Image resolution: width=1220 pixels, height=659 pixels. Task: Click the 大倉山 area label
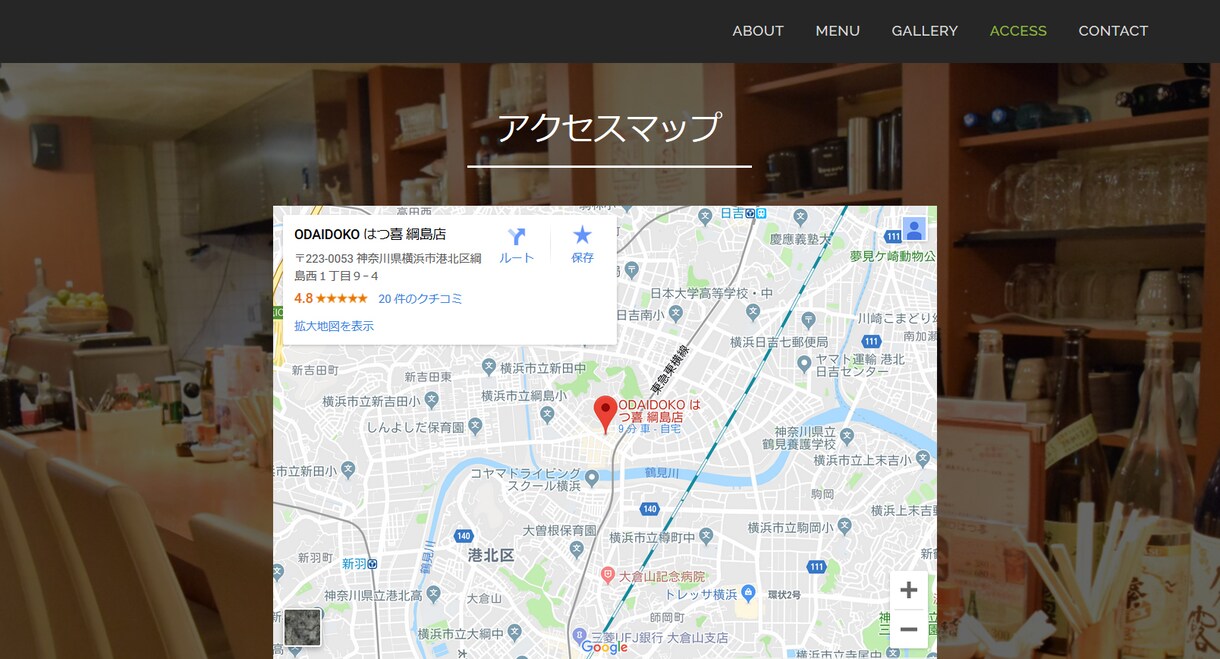pyautogui.click(x=483, y=598)
